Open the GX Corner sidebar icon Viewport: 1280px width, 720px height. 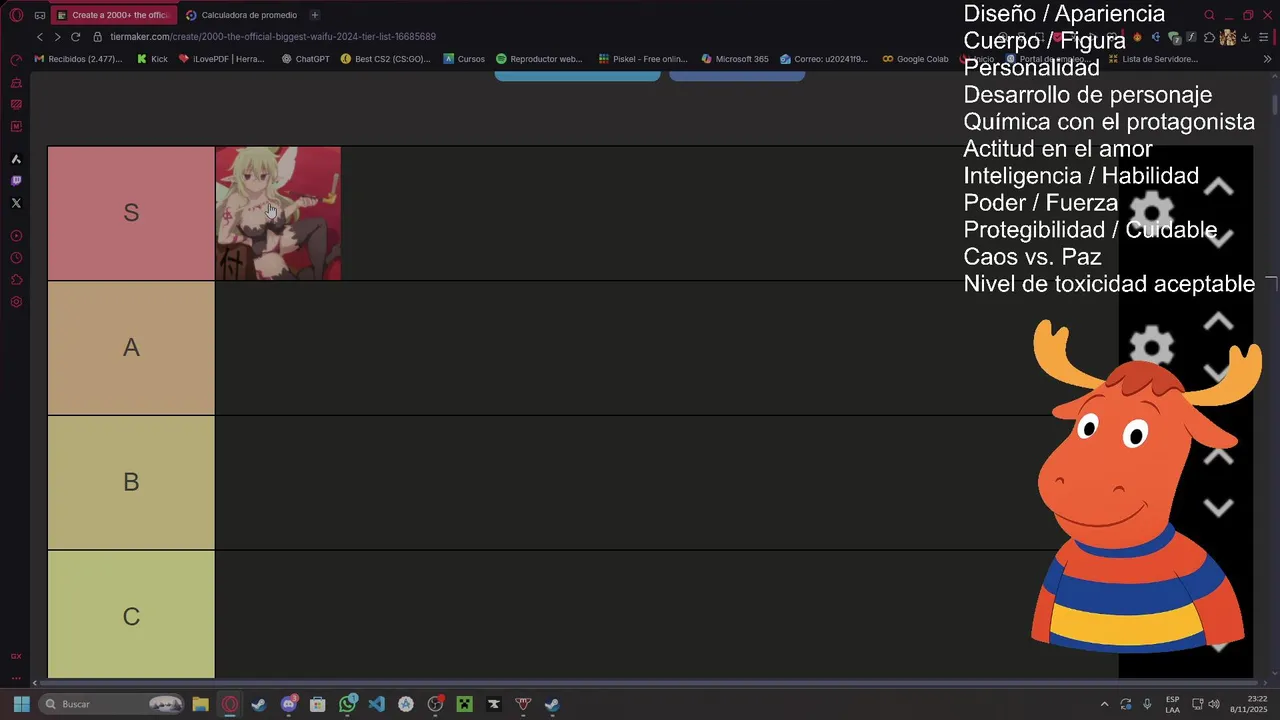point(16,656)
